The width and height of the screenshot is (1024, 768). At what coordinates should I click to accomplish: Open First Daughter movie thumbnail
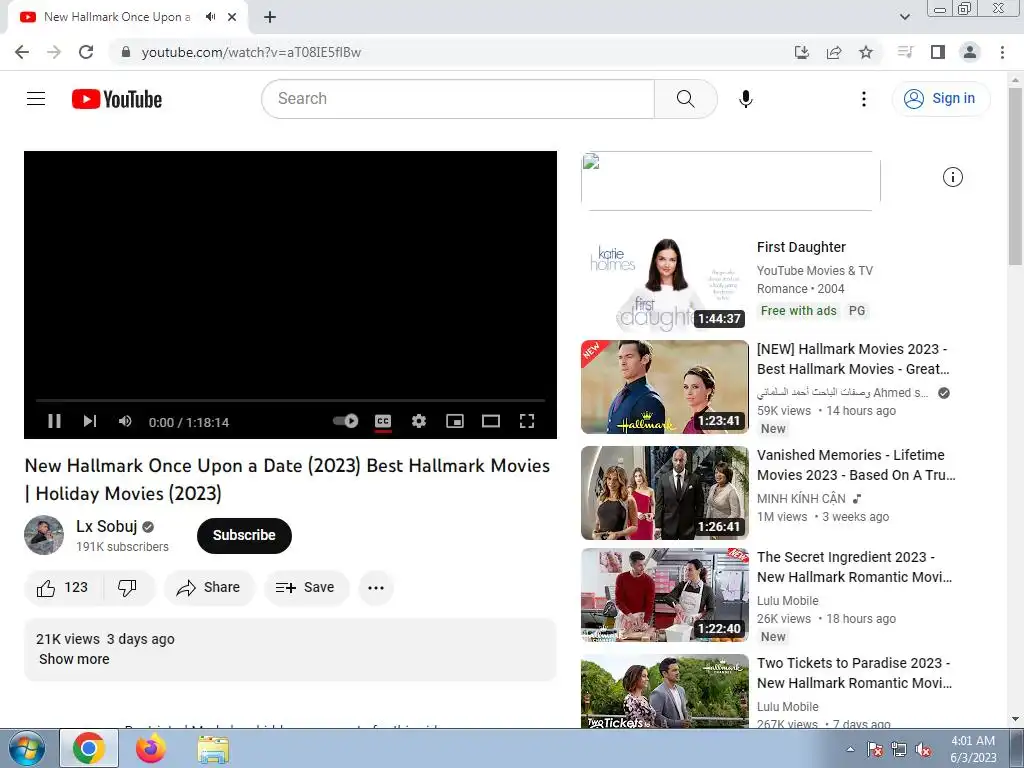[x=664, y=285]
